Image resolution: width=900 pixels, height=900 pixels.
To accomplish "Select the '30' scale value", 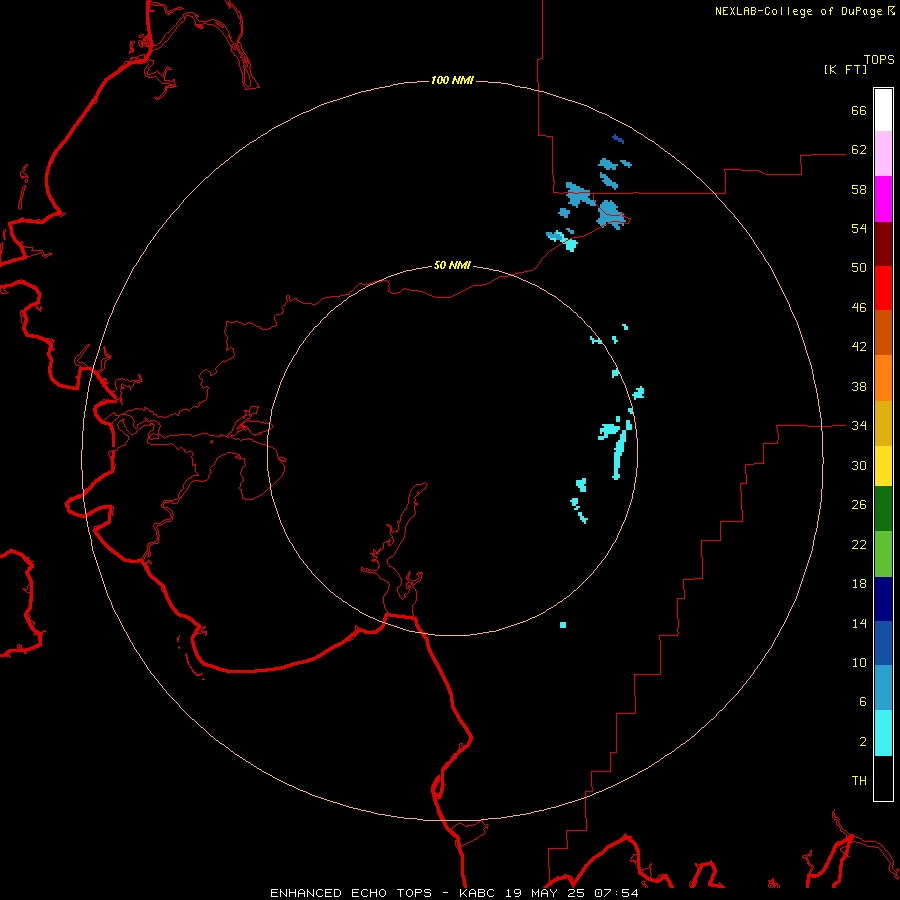I will click(859, 465).
